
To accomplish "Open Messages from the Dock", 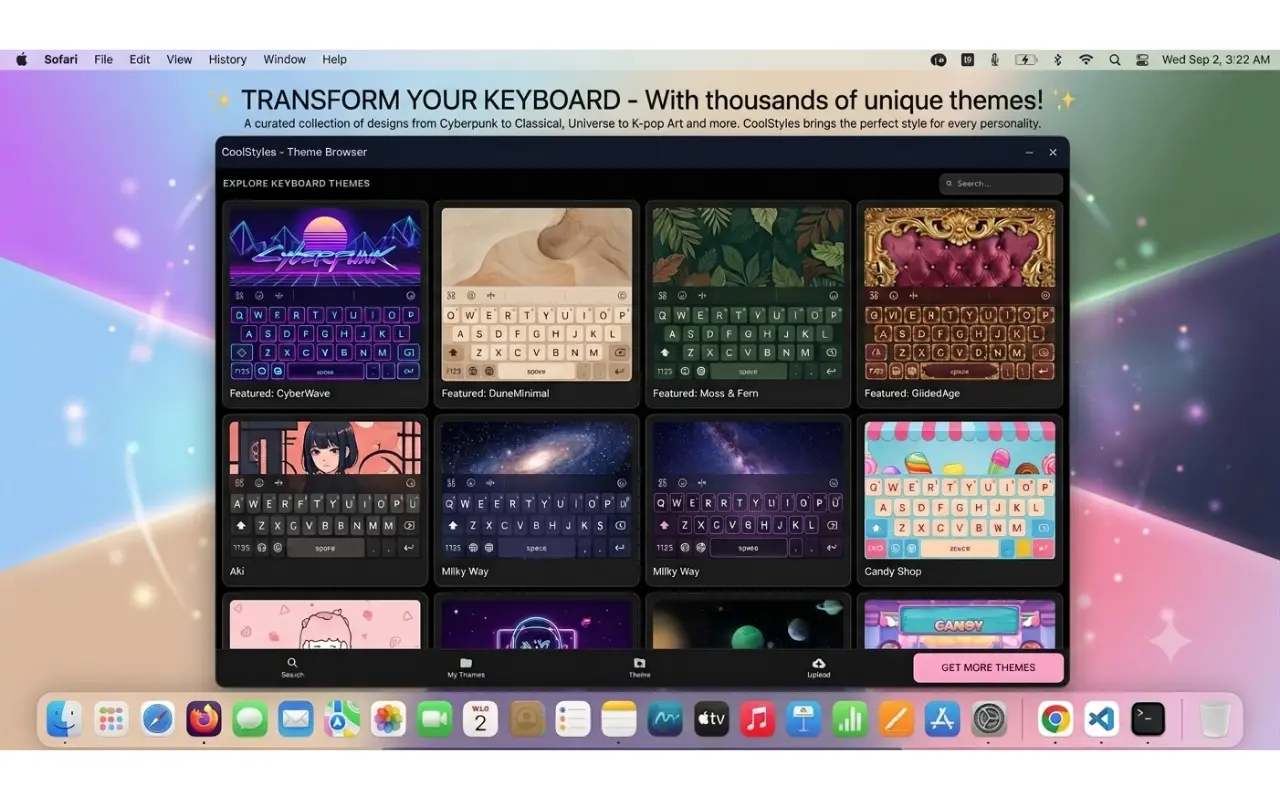I will point(250,718).
